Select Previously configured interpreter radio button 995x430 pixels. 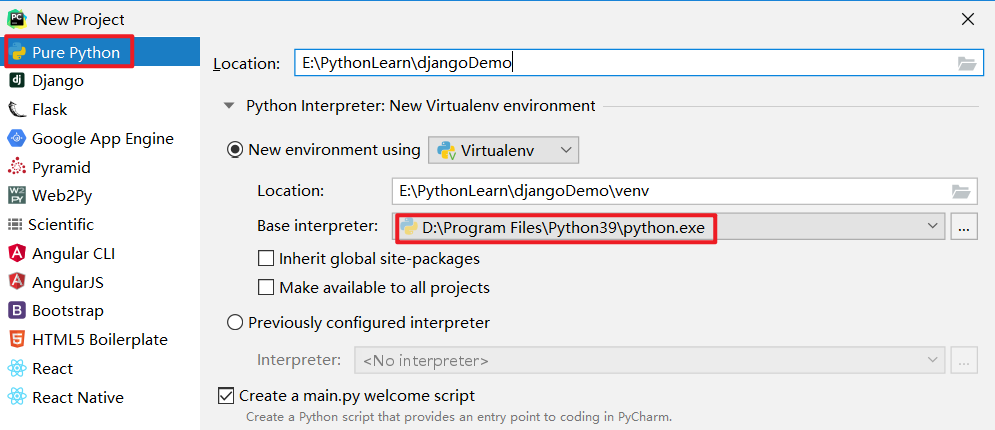[236, 322]
